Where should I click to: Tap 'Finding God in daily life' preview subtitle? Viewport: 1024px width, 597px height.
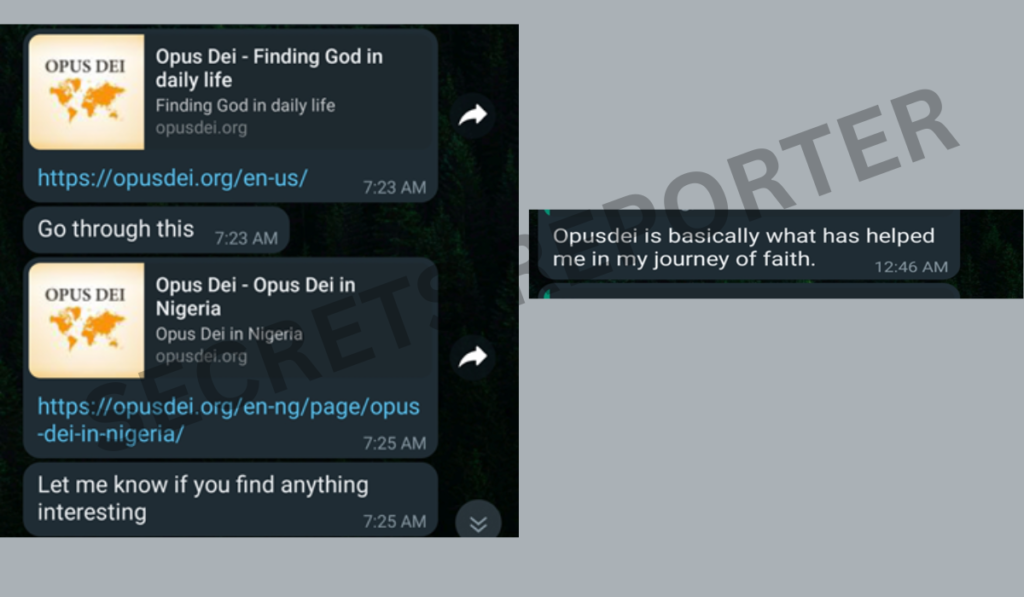(245, 106)
